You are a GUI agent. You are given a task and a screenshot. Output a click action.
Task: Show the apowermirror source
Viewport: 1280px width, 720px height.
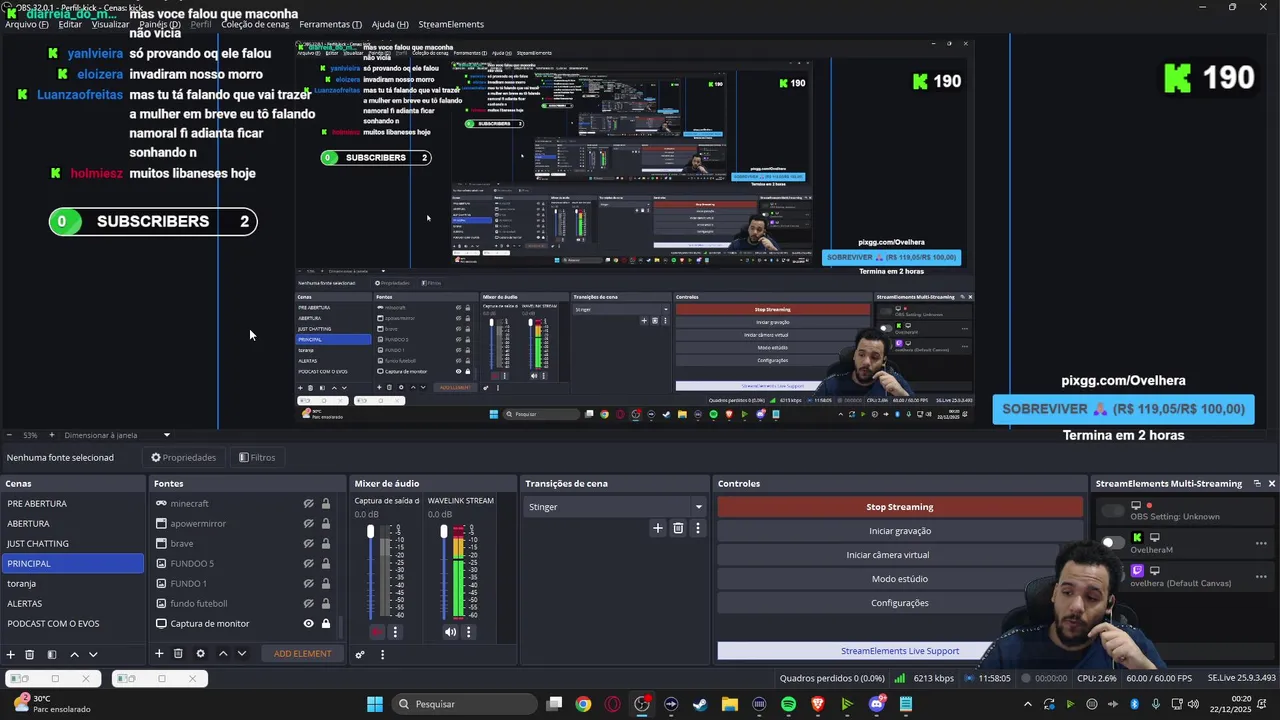point(309,524)
